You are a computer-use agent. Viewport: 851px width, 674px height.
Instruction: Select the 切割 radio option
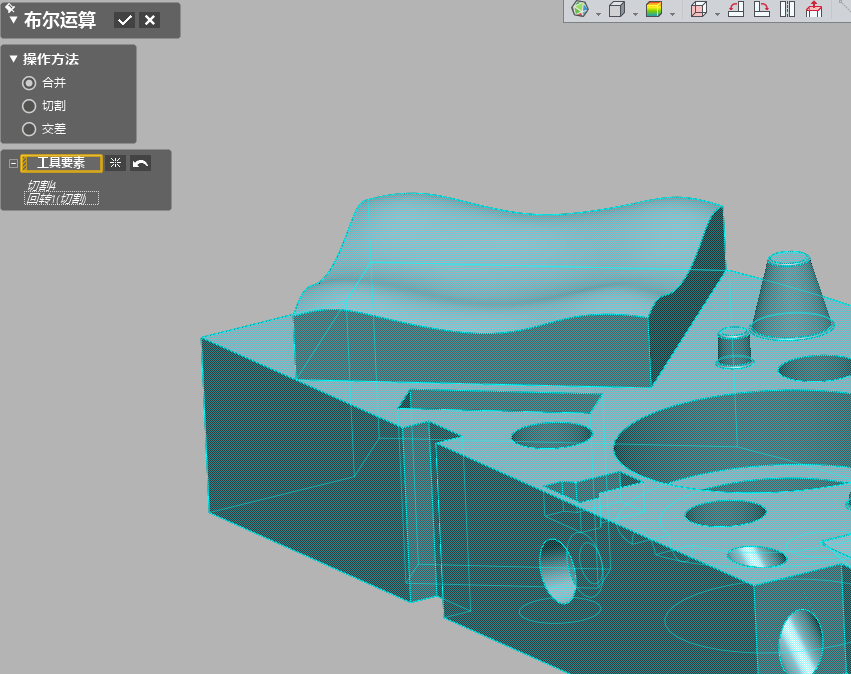pos(29,106)
